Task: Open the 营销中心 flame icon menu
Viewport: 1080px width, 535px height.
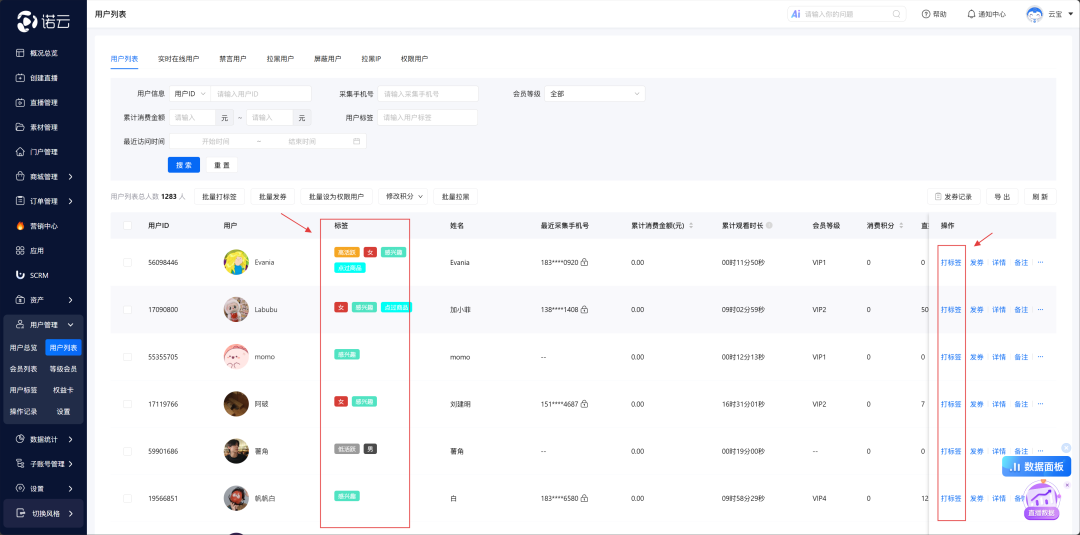Action: coord(20,226)
